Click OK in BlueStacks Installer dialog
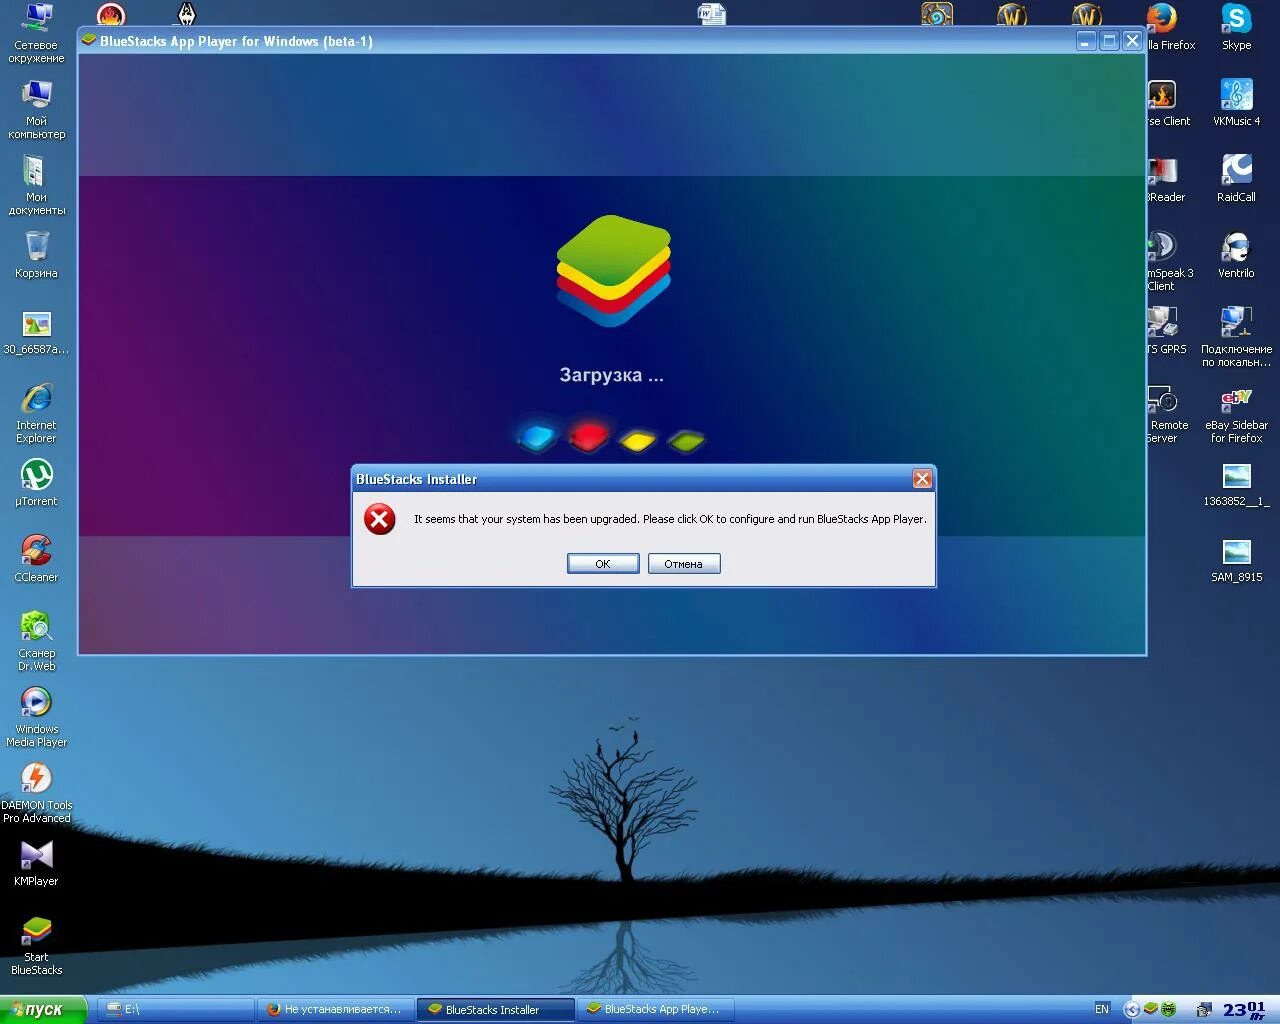This screenshot has height=1024, width=1280. 603,564
